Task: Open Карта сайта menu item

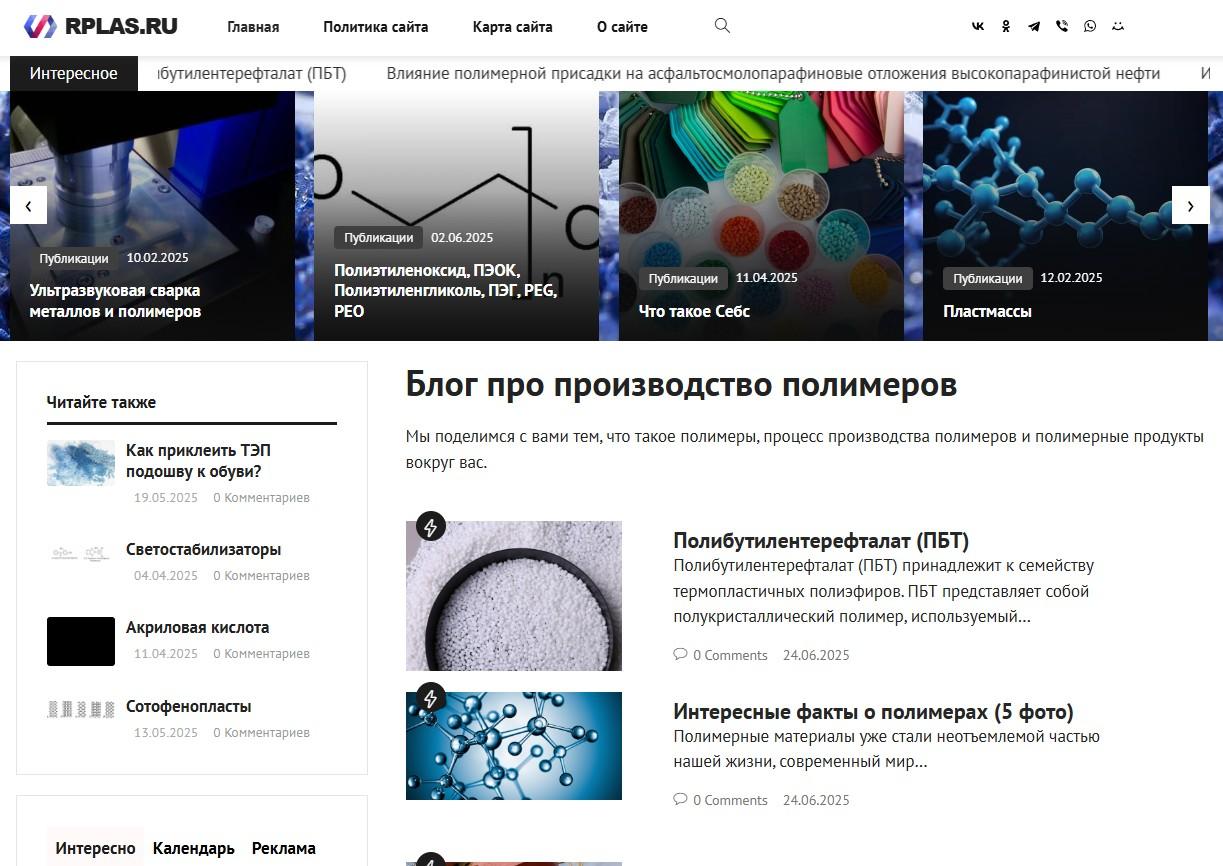Action: coord(512,27)
